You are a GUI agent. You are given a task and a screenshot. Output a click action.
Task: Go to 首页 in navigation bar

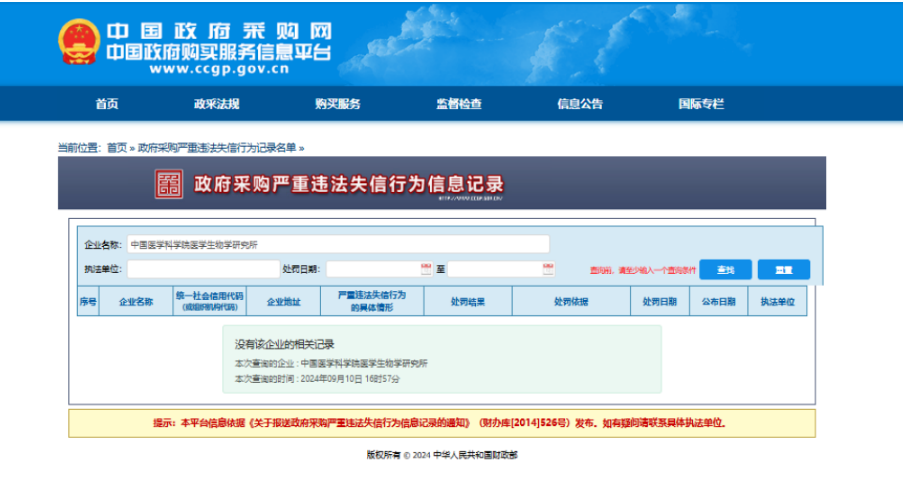pos(107,104)
